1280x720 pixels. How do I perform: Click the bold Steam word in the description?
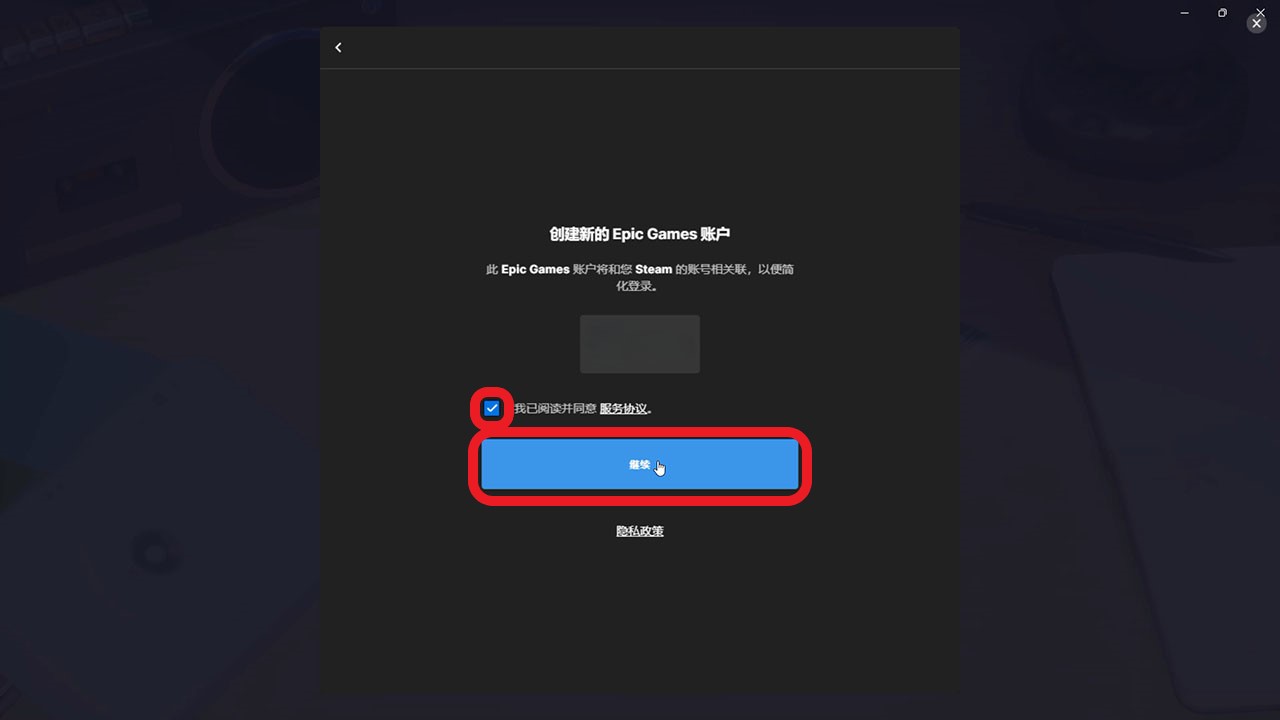click(x=653, y=269)
